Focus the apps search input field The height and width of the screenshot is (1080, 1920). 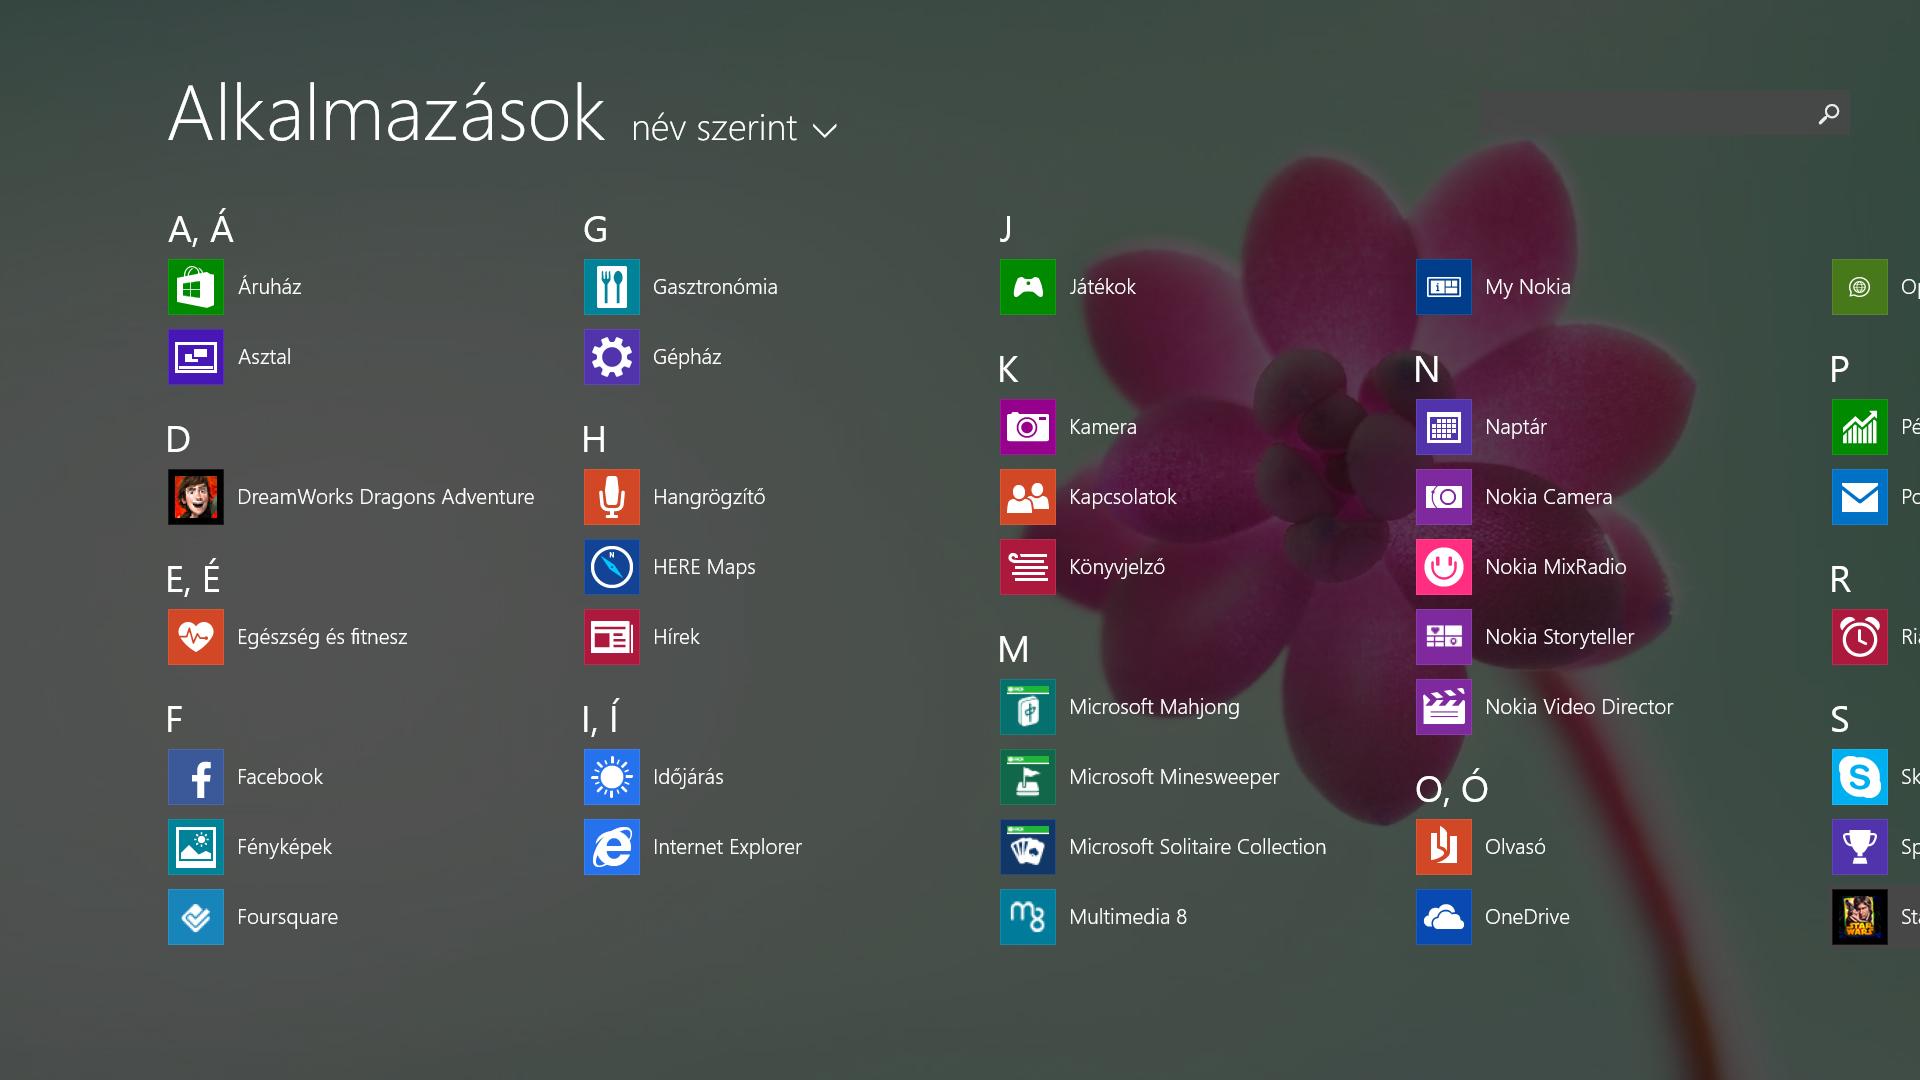tap(1665, 113)
